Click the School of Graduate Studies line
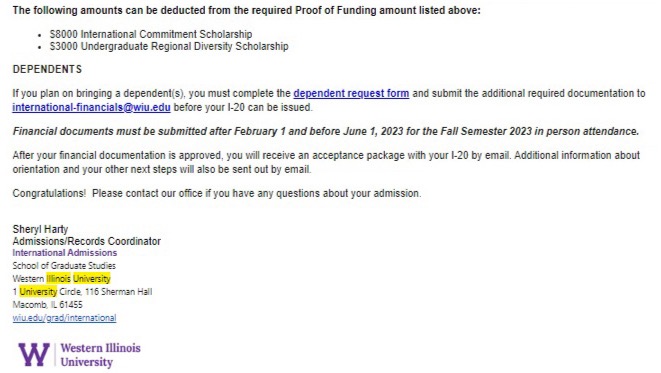The height and width of the screenshot is (373, 661). (x=64, y=266)
